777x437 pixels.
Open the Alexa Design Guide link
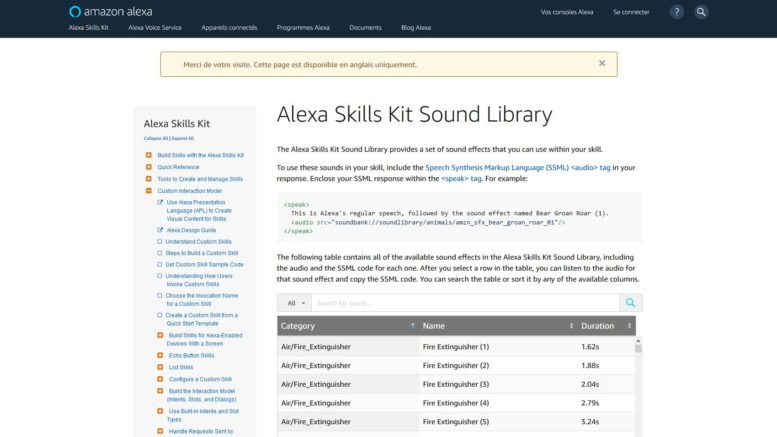tap(191, 230)
